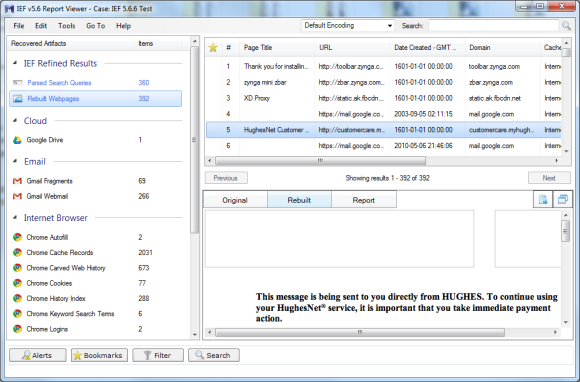Click the results table horizontal scrollbar
The image size is (580, 382).
pos(320,160)
